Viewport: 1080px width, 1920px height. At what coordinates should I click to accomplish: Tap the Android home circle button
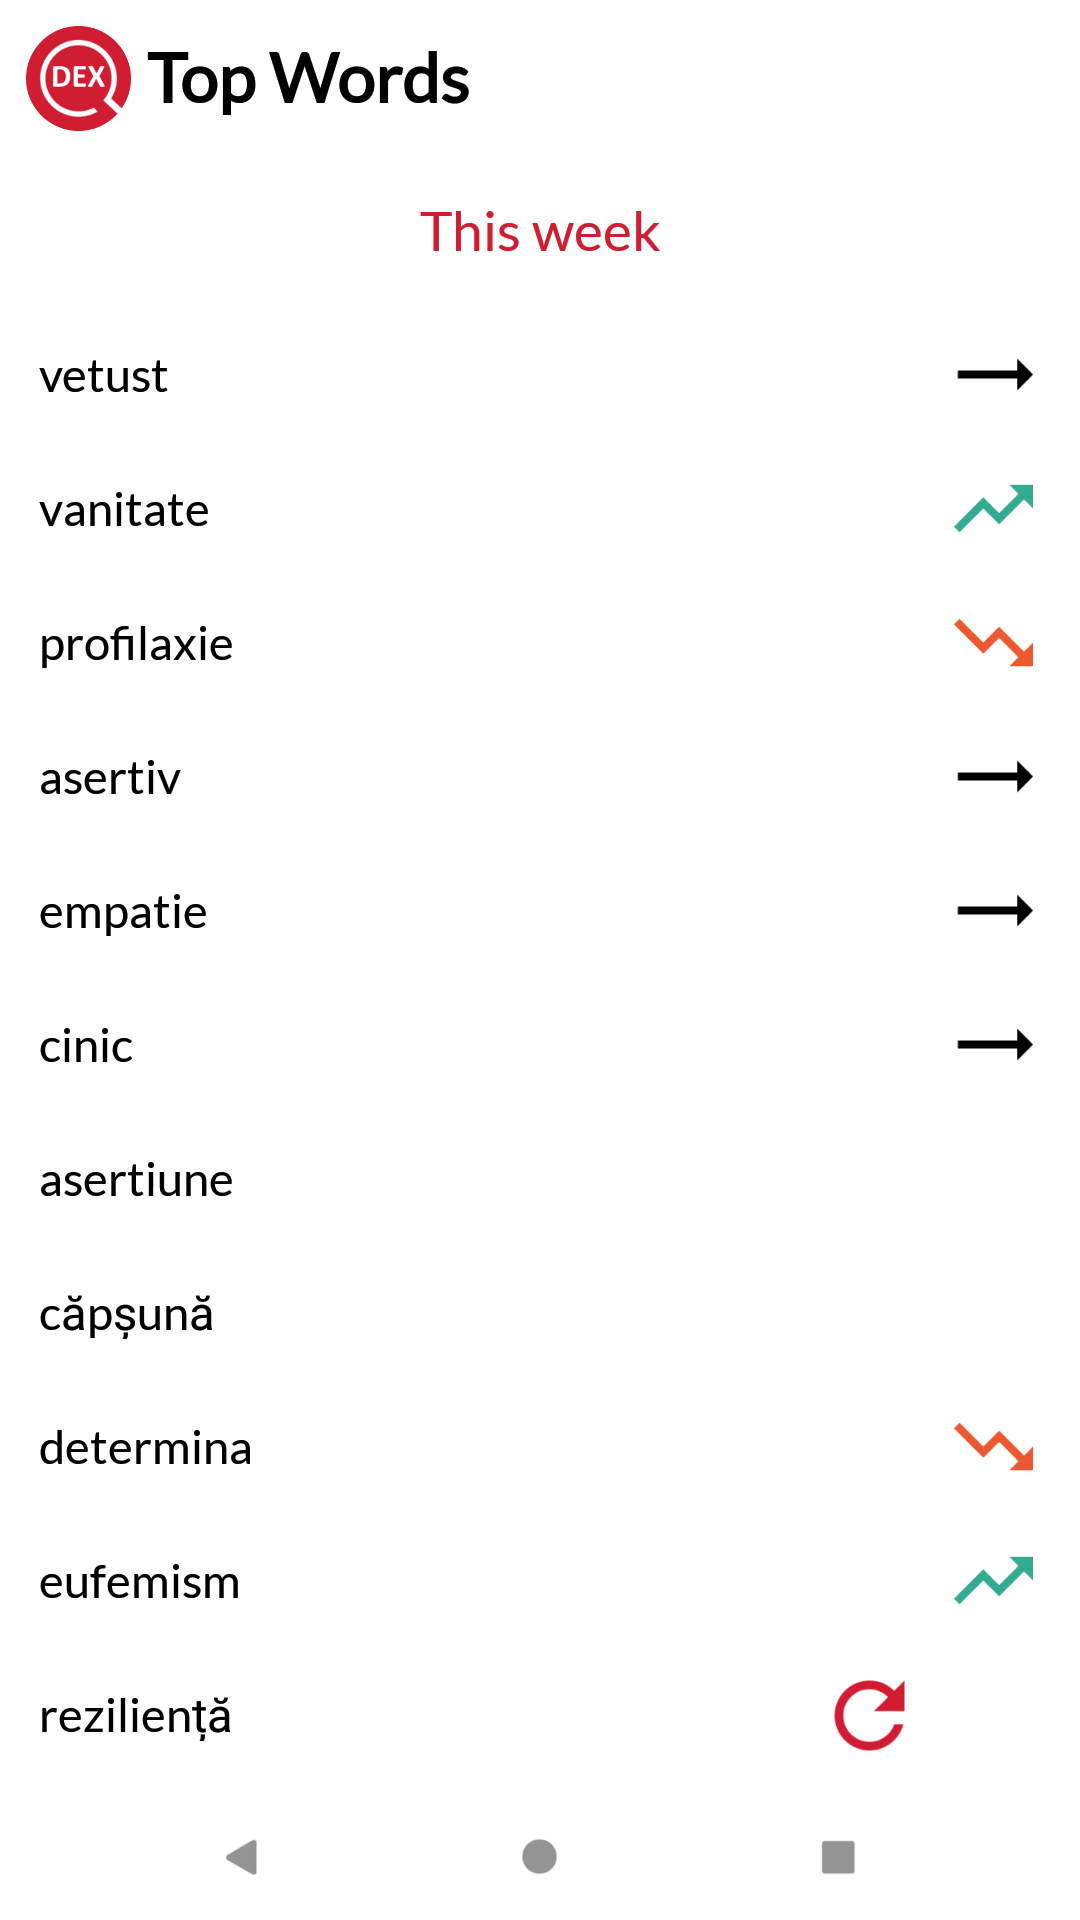point(540,1857)
